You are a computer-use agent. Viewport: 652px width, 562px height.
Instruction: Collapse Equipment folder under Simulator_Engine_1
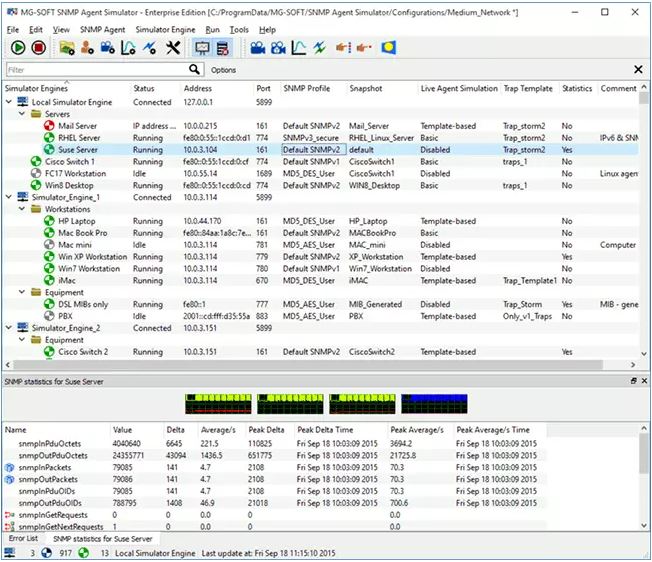pyautogui.click(x=22, y=292)
